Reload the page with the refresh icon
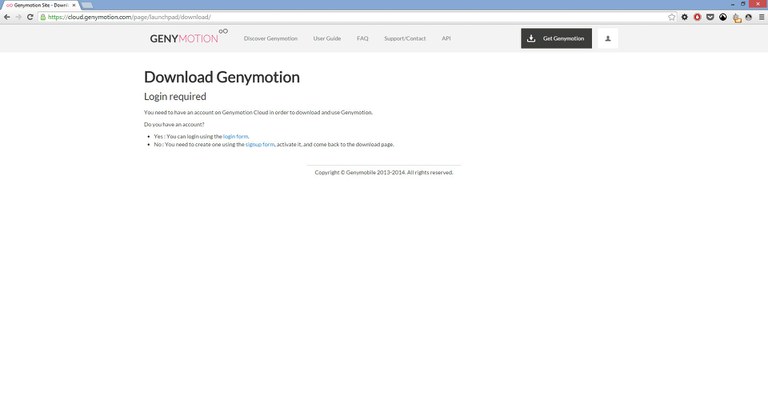The height and width of the screenshot is (416, 768). (x=30, y=17)
